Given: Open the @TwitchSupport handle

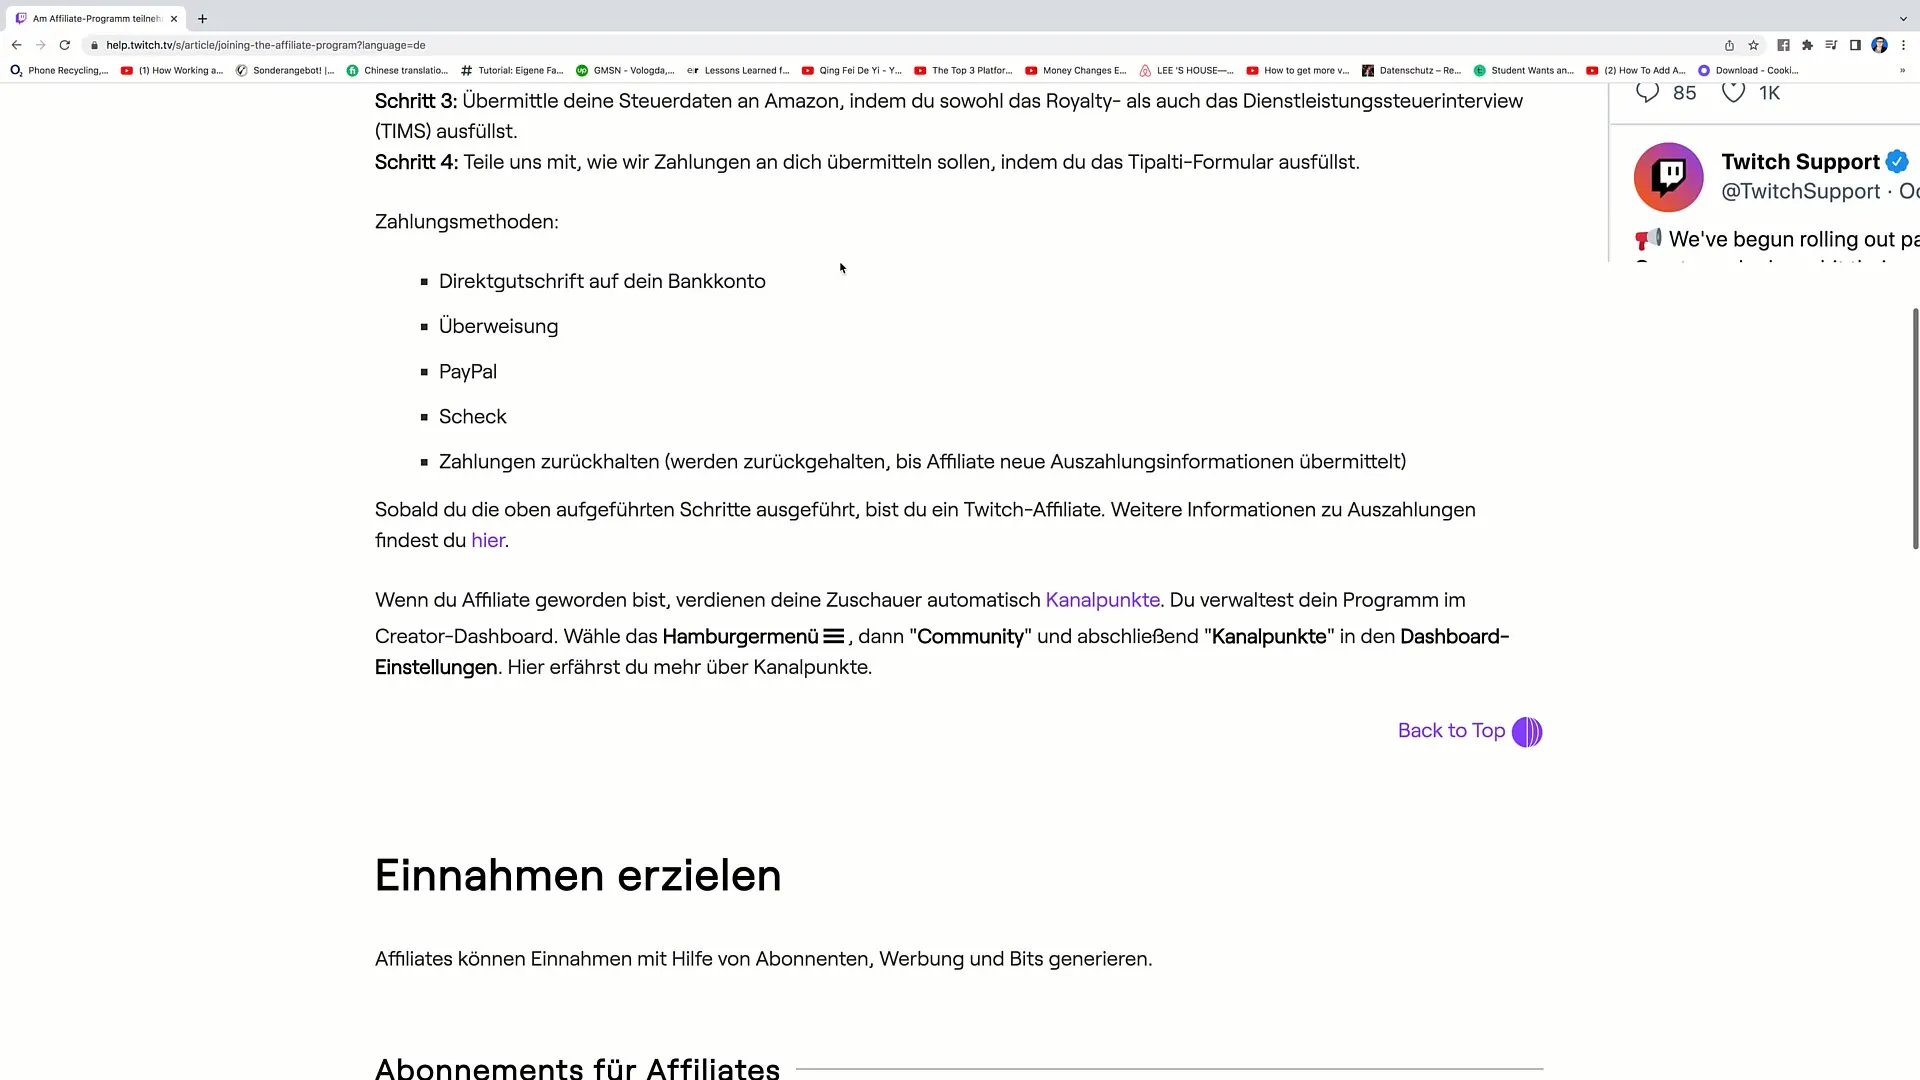Looking at the screenshot, I should pyautogui.click(x=1800, y=192).
